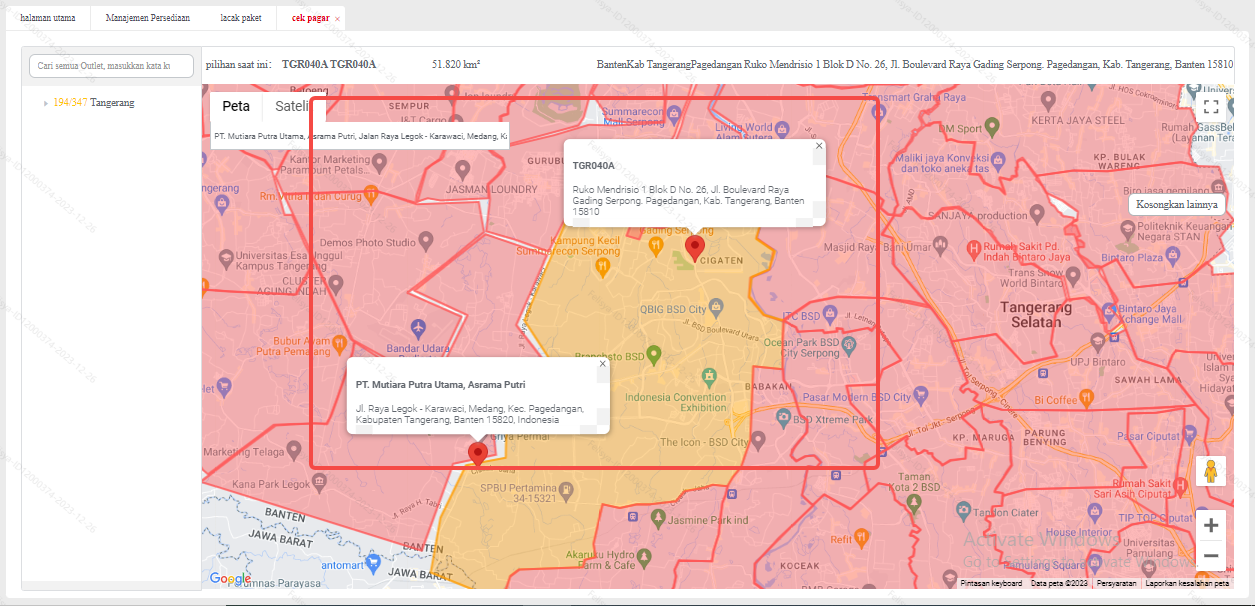Screen dimensions: 1255x606
Task: Switch map view to Peta
Action: 236,106
